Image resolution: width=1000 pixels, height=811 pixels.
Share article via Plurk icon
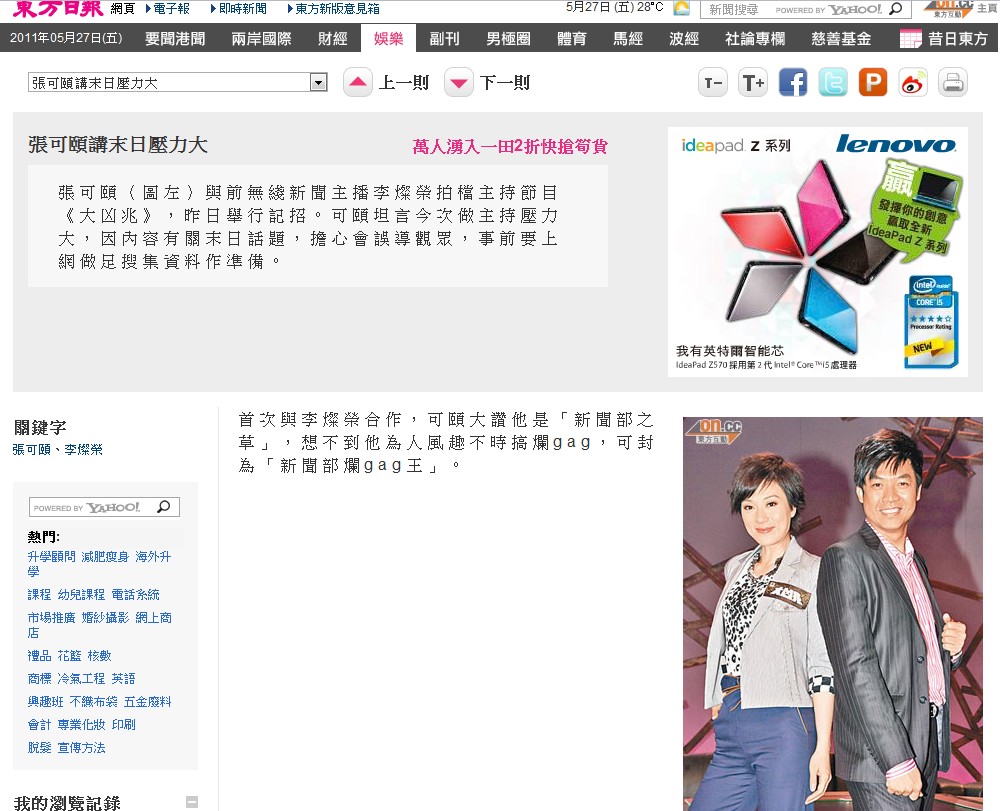(873, 83)
